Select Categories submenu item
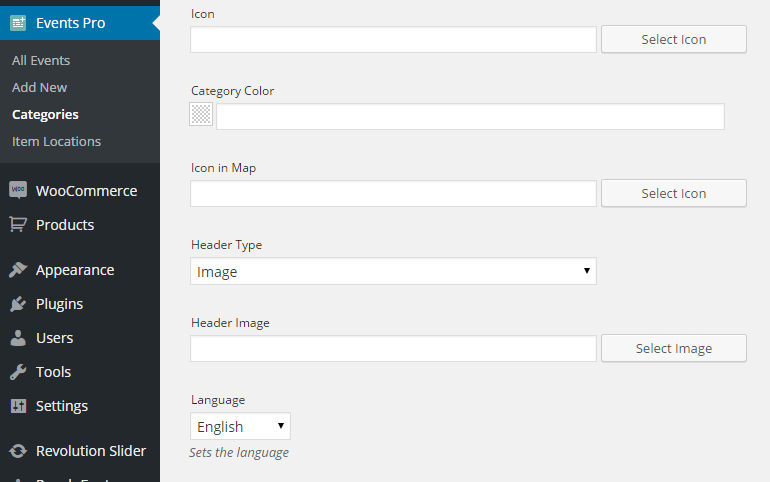770x482 pixels. click(45, 114)
